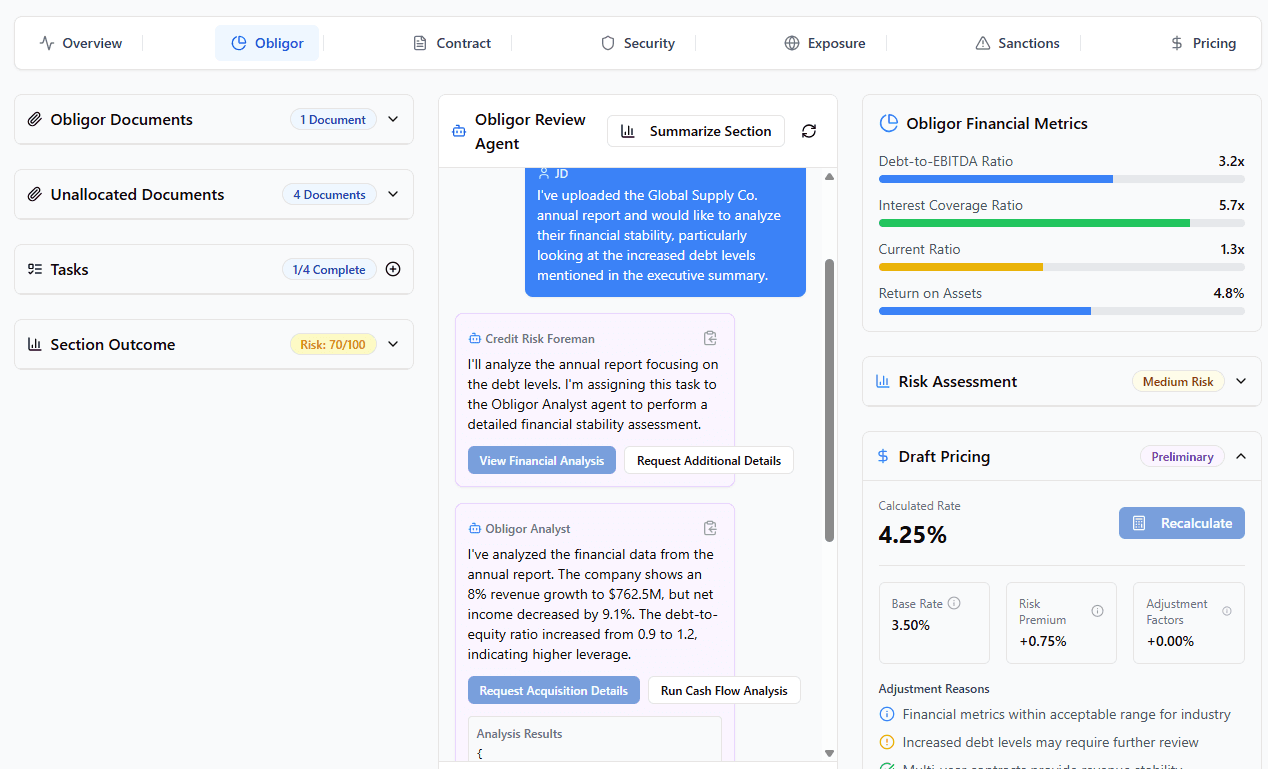This screenshot has height=769, width=1268.
Task: Click Request Acquisition Details button
Action: point(554,690)
